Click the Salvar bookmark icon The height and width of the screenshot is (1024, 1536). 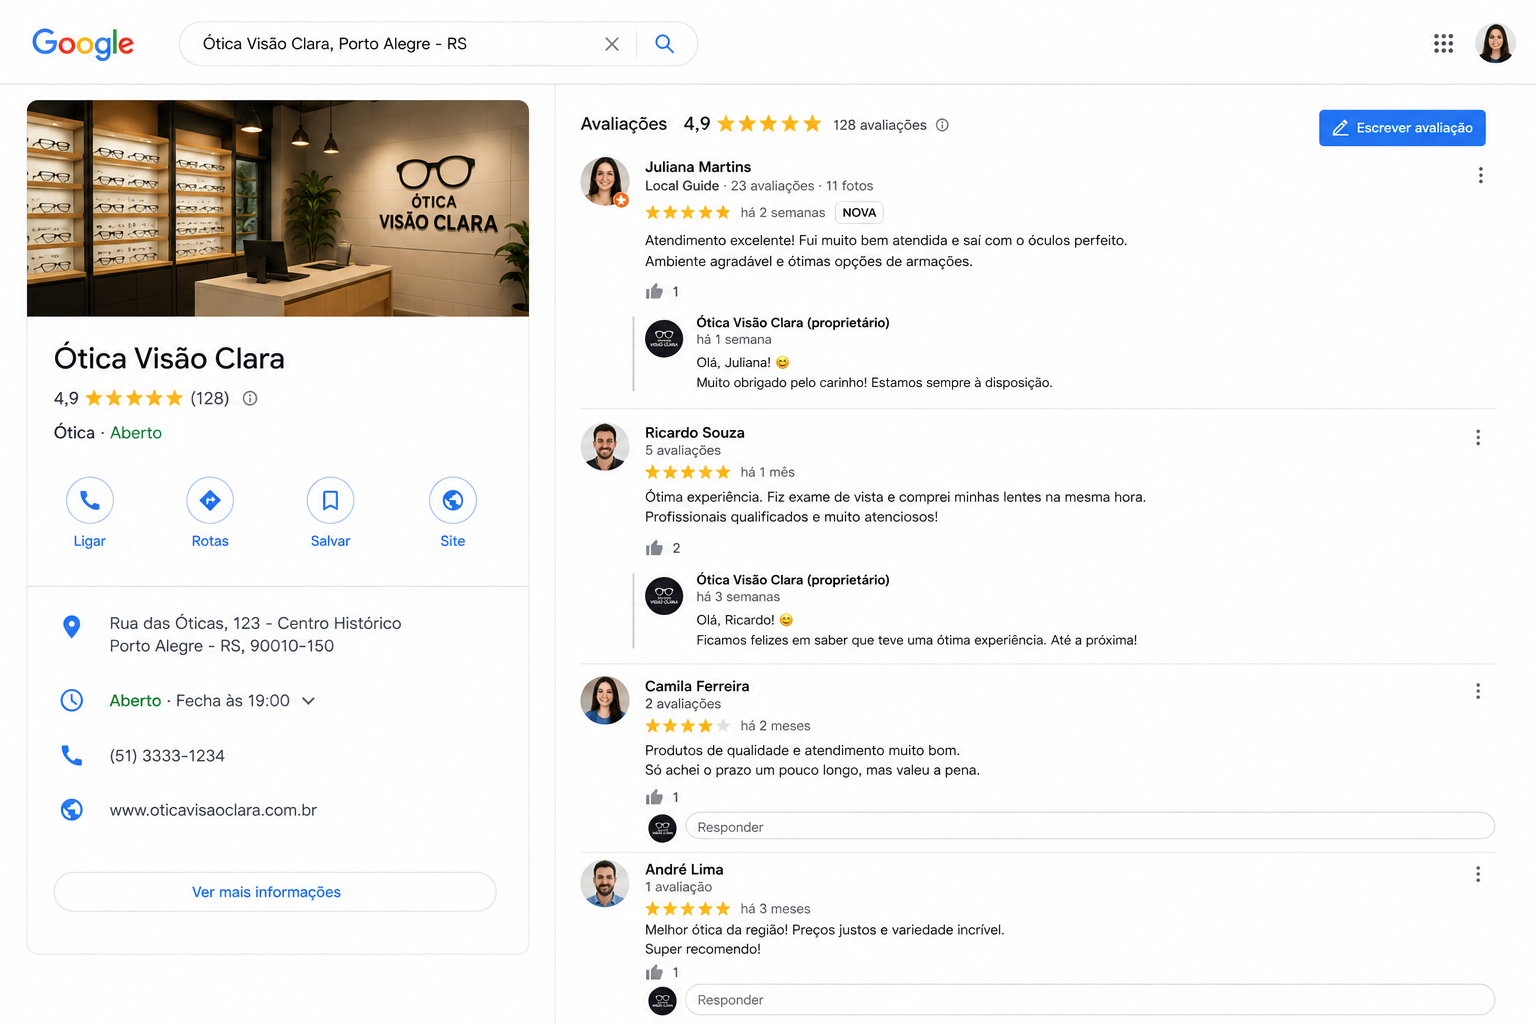330,500
